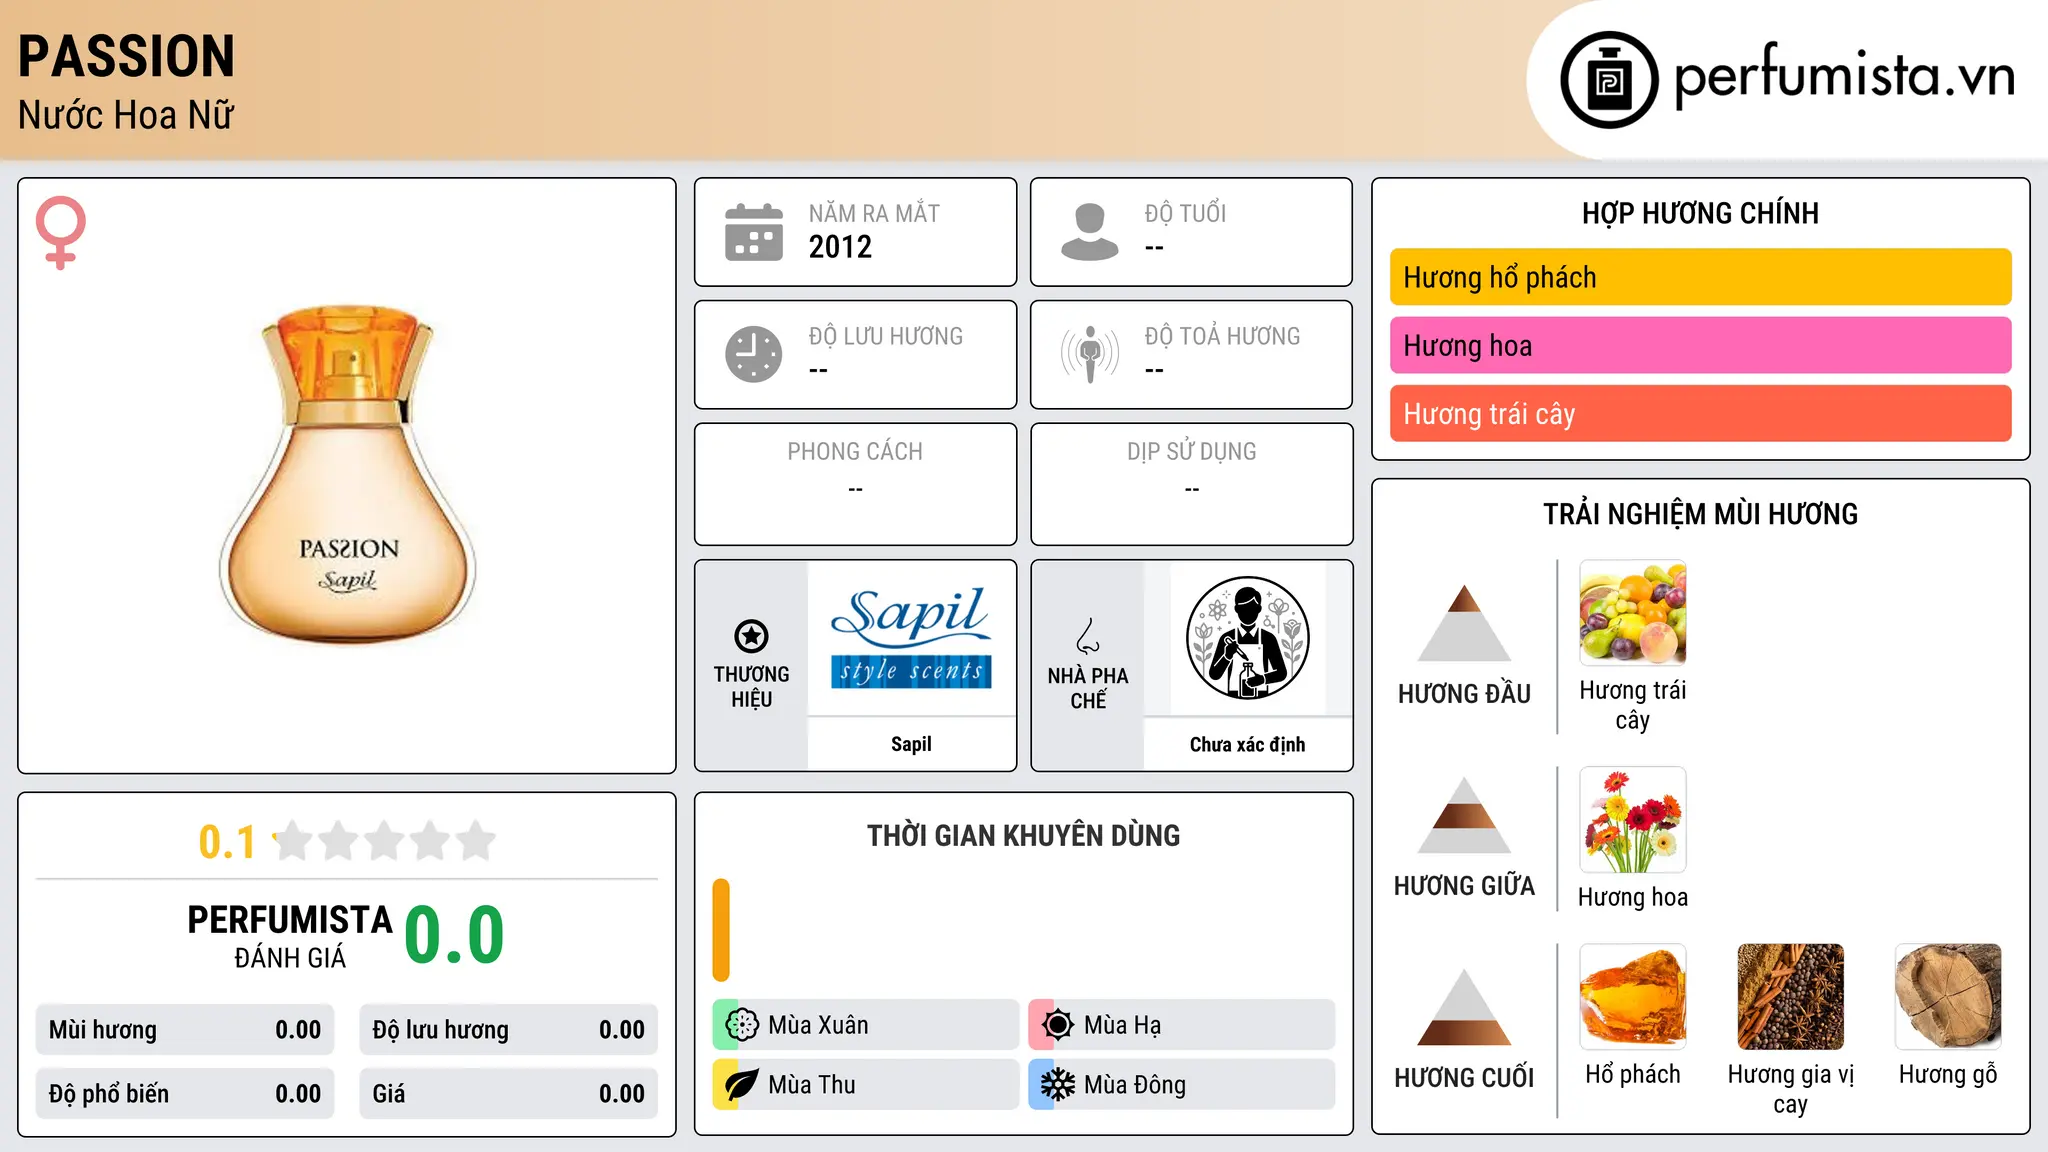The height and width of the screenshot is (1152, 2048).
Task: Click the star badge icon above Thương hiệu
Action: (x=751, y=636)
